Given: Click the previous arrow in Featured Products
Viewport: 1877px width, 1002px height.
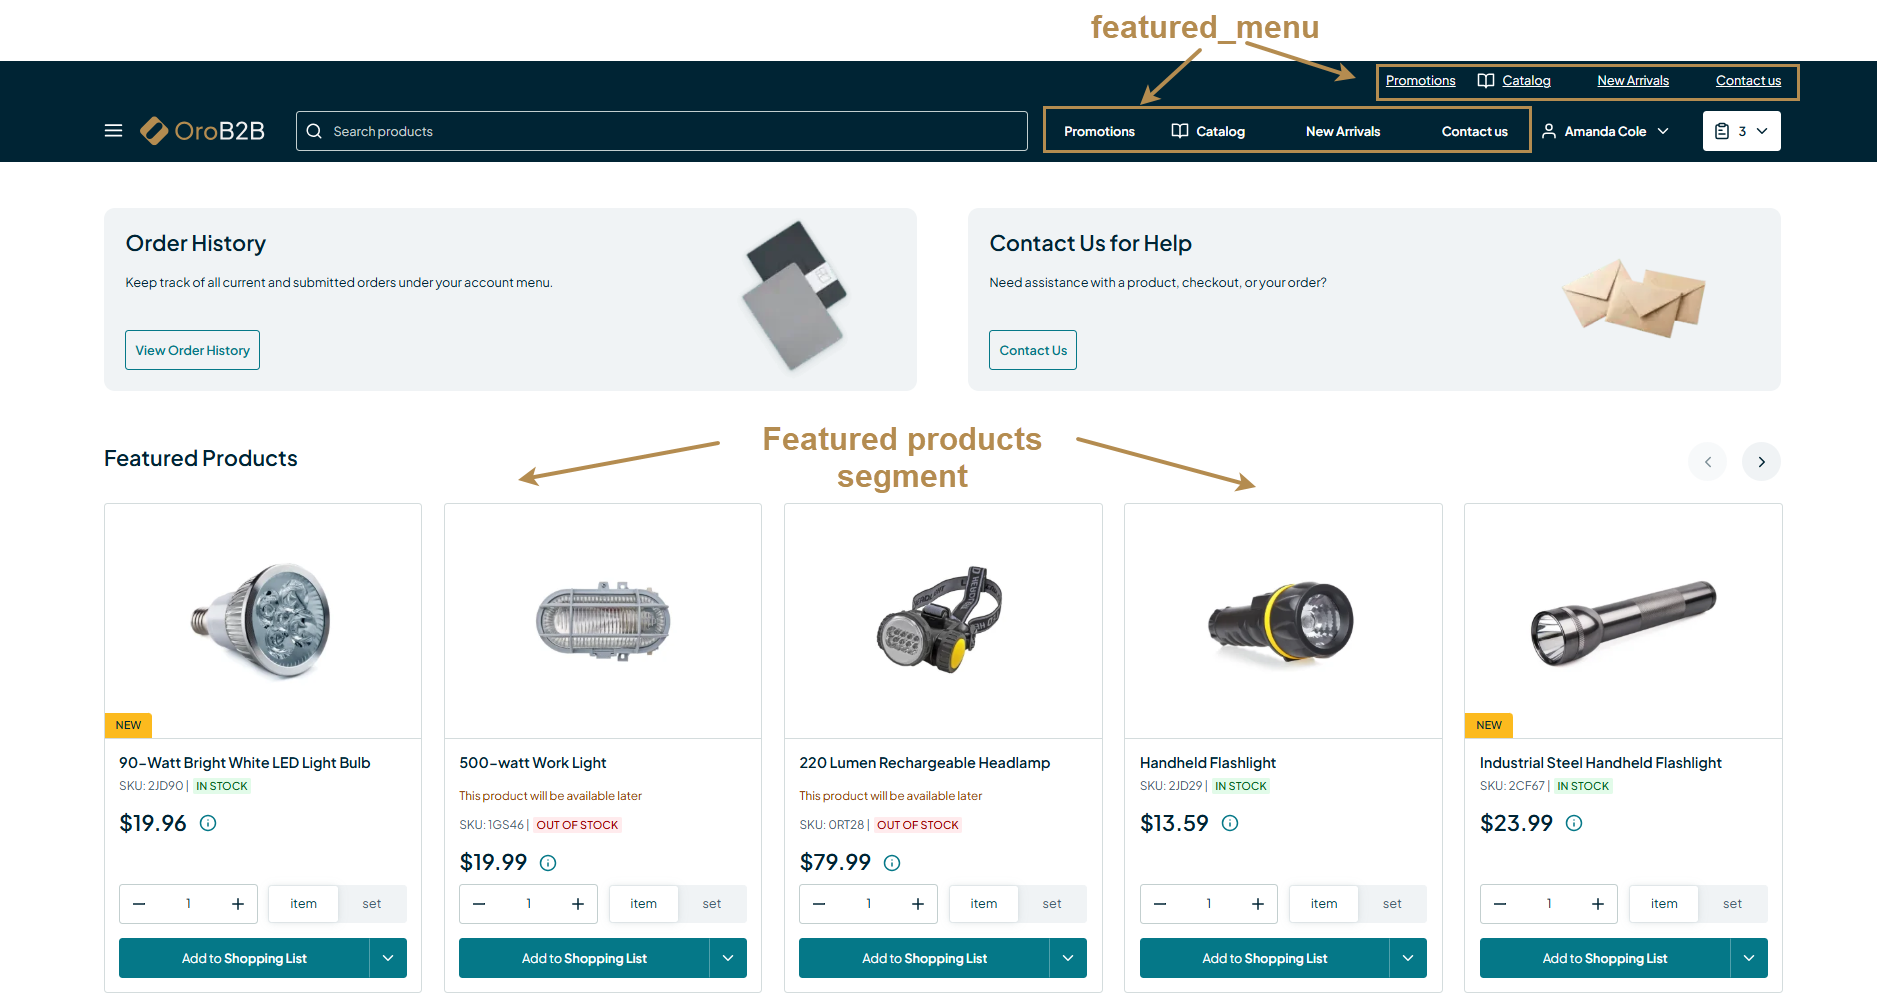Looking at the screenshot, I should point(1707,462).
